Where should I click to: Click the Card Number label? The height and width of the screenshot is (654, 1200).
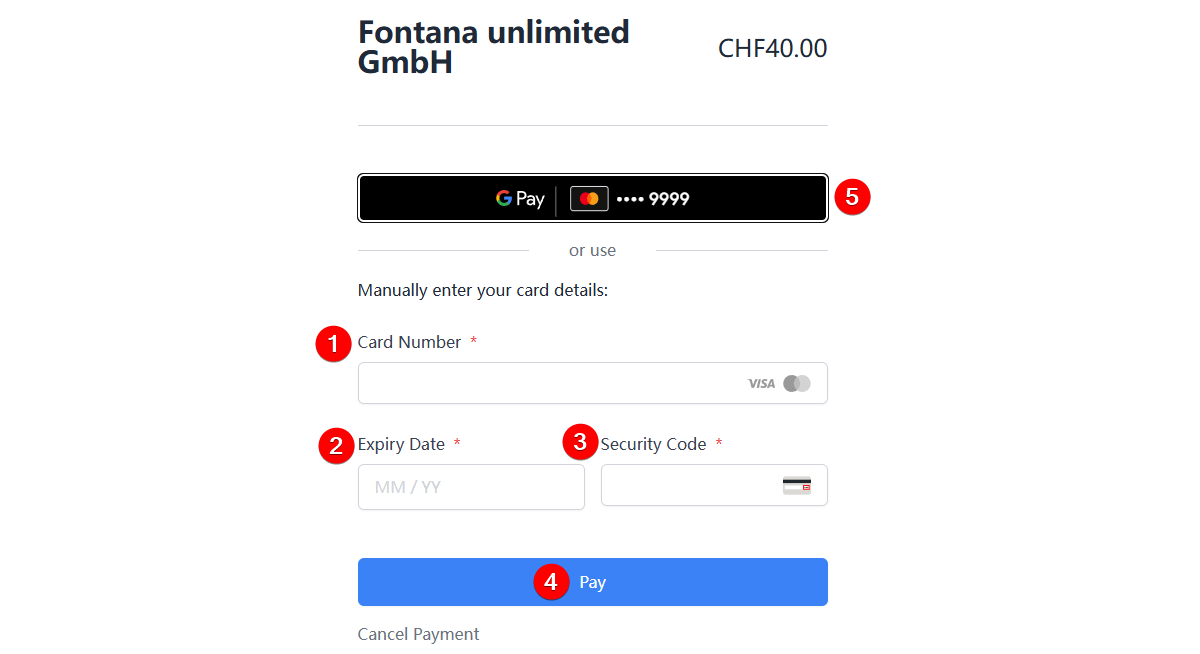[x=409, y=342]
